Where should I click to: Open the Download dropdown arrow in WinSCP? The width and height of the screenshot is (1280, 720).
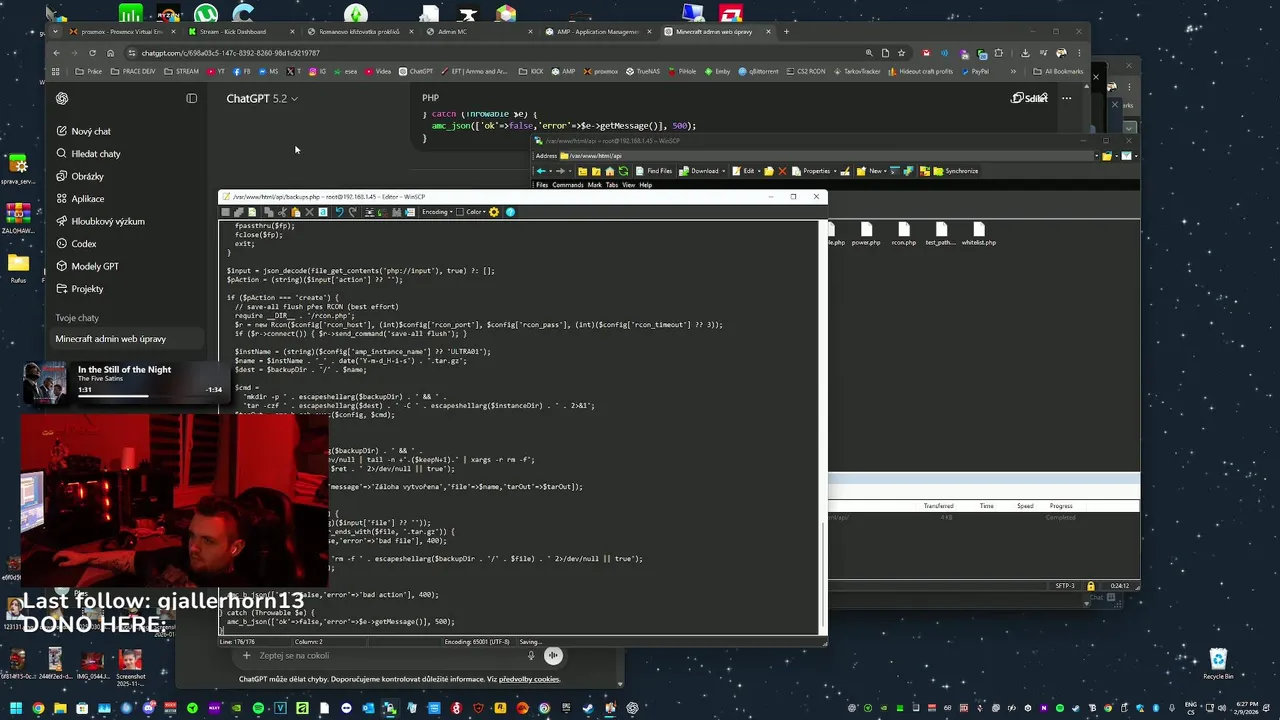tap(724, 171)
